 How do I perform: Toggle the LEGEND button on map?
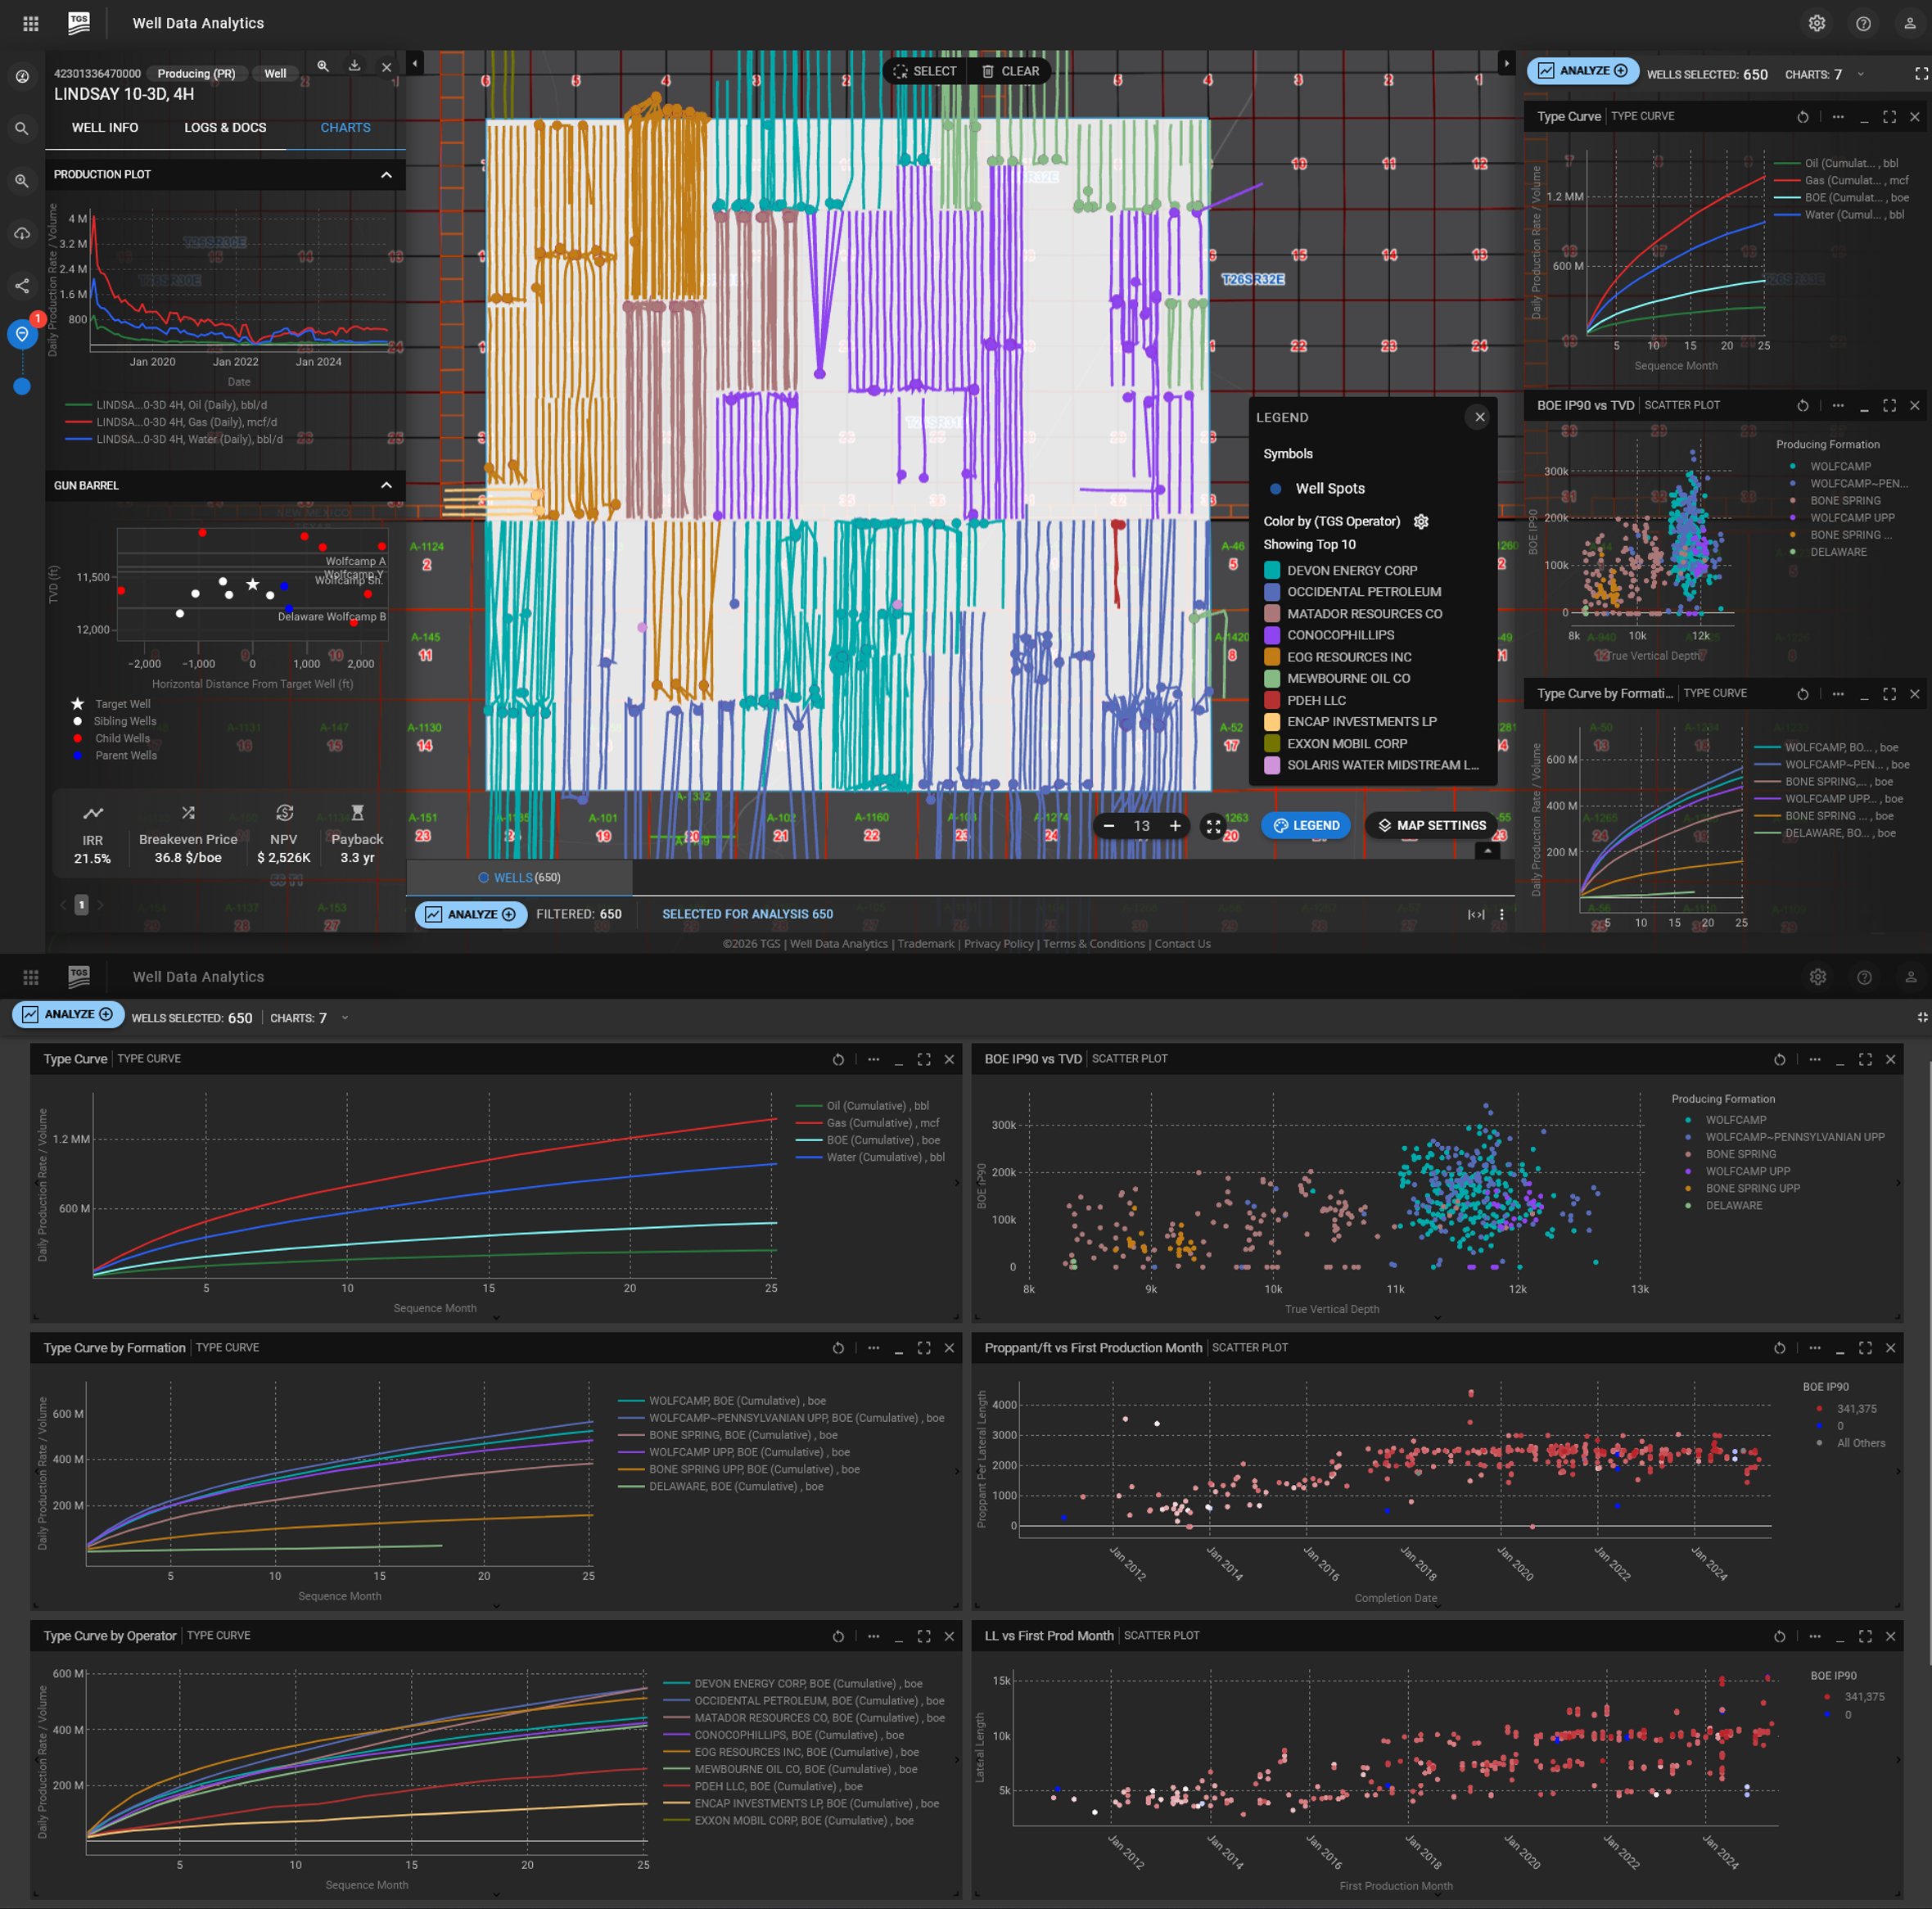point(1306,826)
